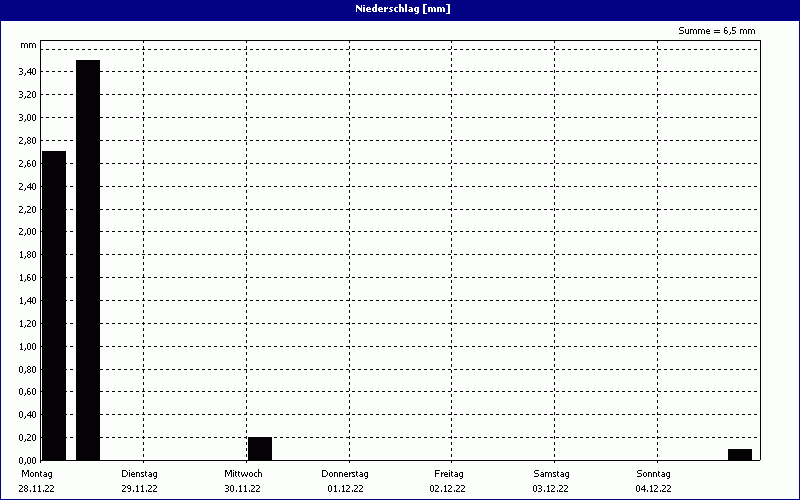The height and width of the screenshot is (500, 800).
Task: Click the 1,20 y-axis value
Action: tap(27, 324)
